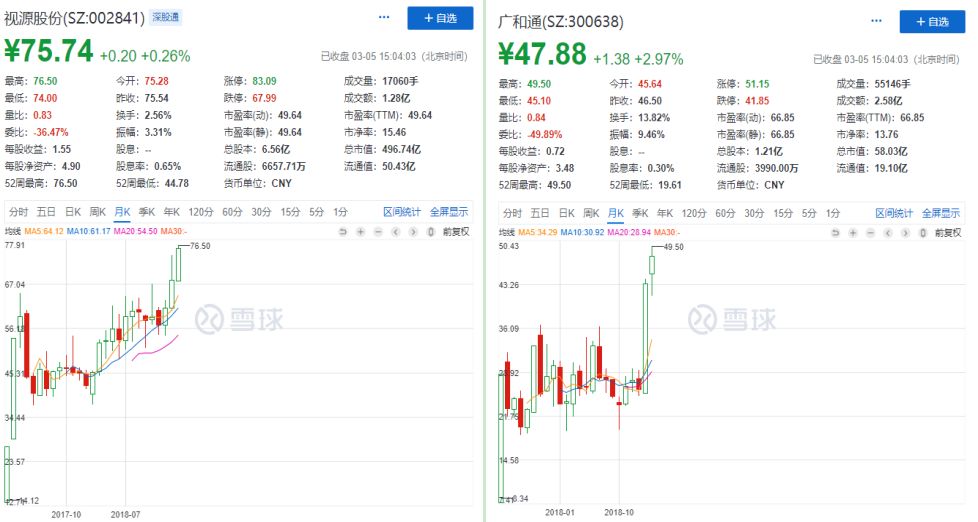The width and height of the screenshot is (978, 522).
Task: Move the 广和通 chart left
Action: point(888,233)
